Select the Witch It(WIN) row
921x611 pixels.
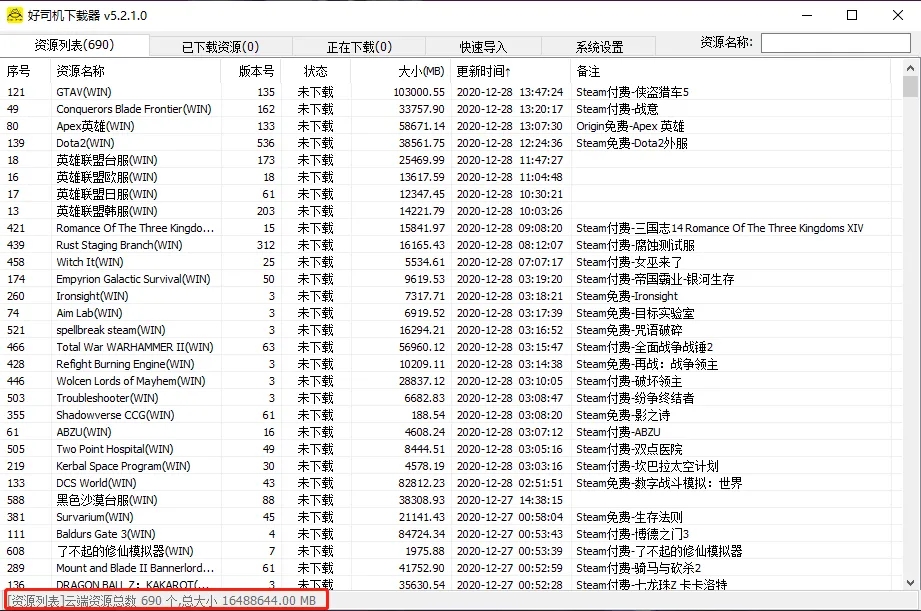tap(451, 263)
